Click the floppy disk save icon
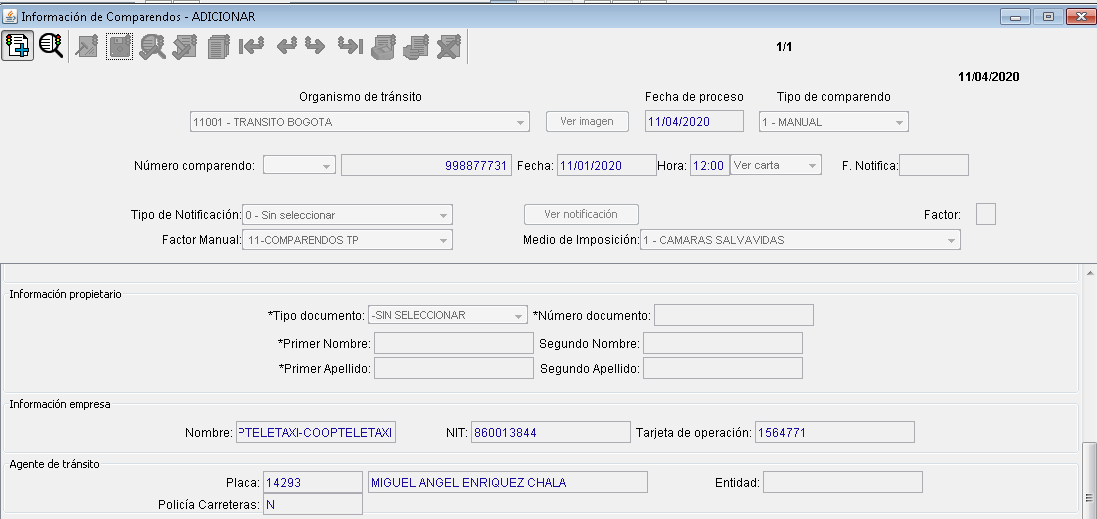 point(120,46)
